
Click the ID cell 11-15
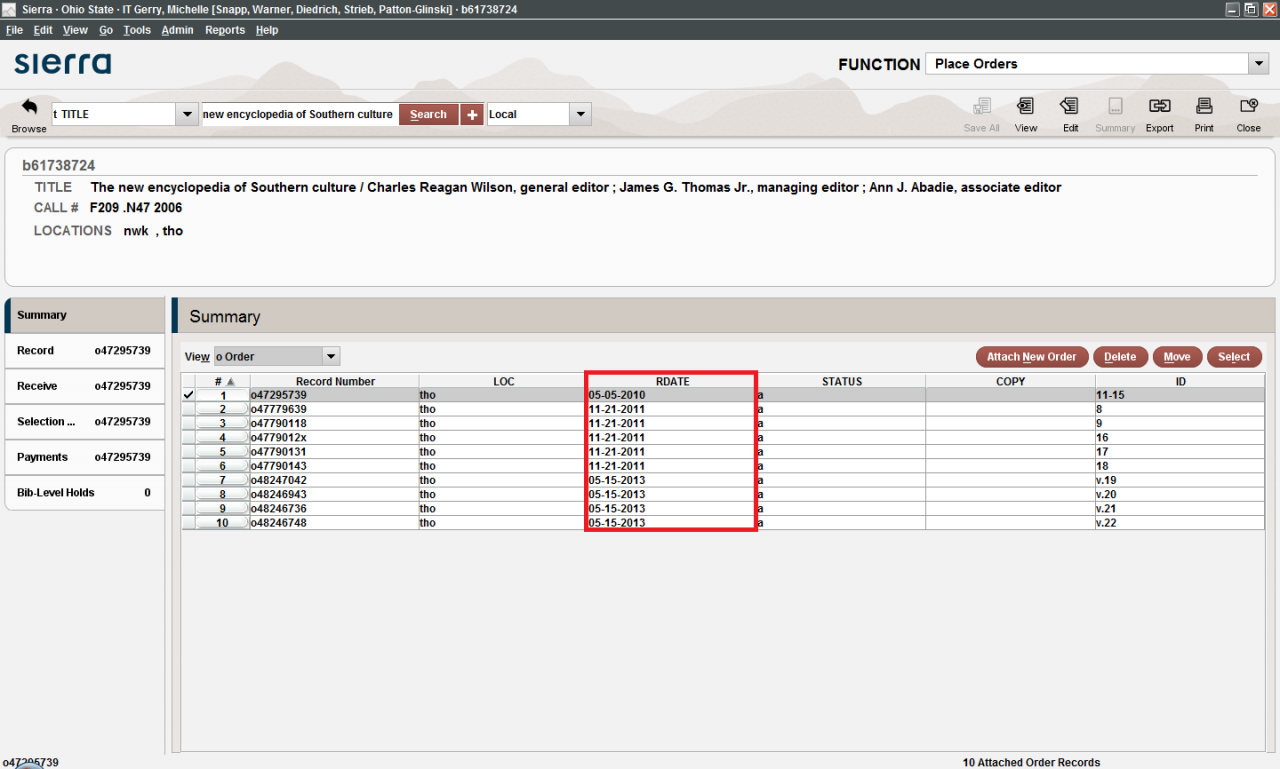pos(1180,395)
